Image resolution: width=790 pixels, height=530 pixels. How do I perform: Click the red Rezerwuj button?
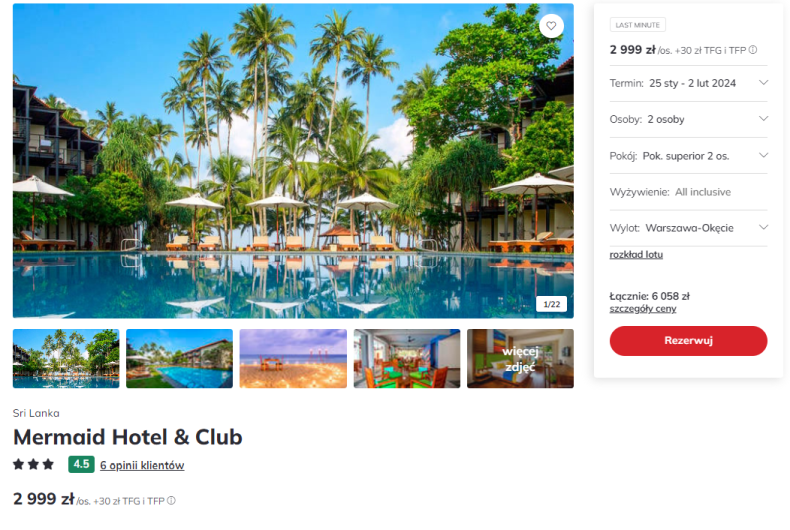[688, 341]
